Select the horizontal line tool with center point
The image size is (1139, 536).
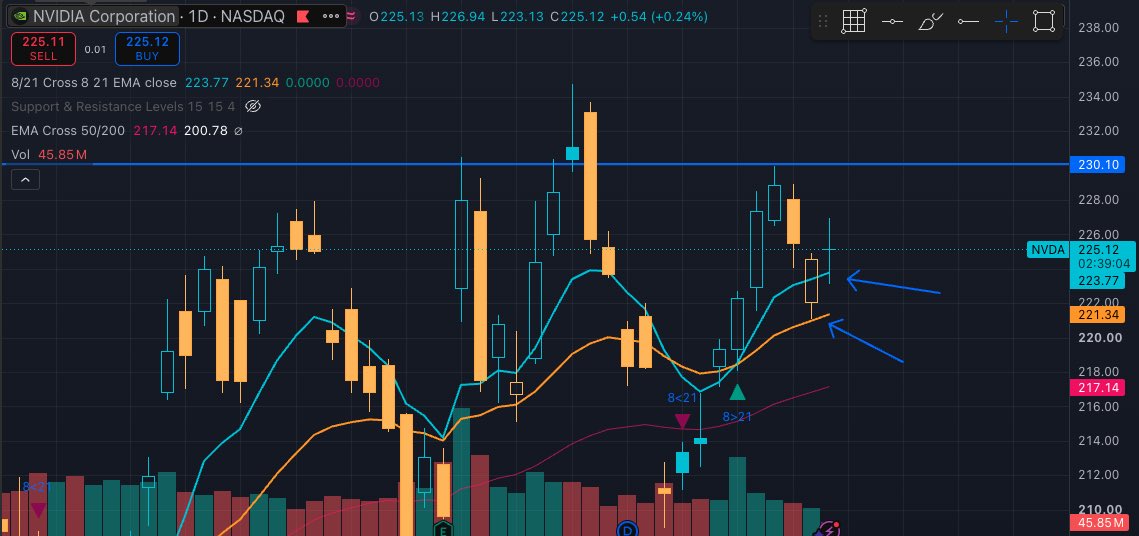[x=892, y=22]
